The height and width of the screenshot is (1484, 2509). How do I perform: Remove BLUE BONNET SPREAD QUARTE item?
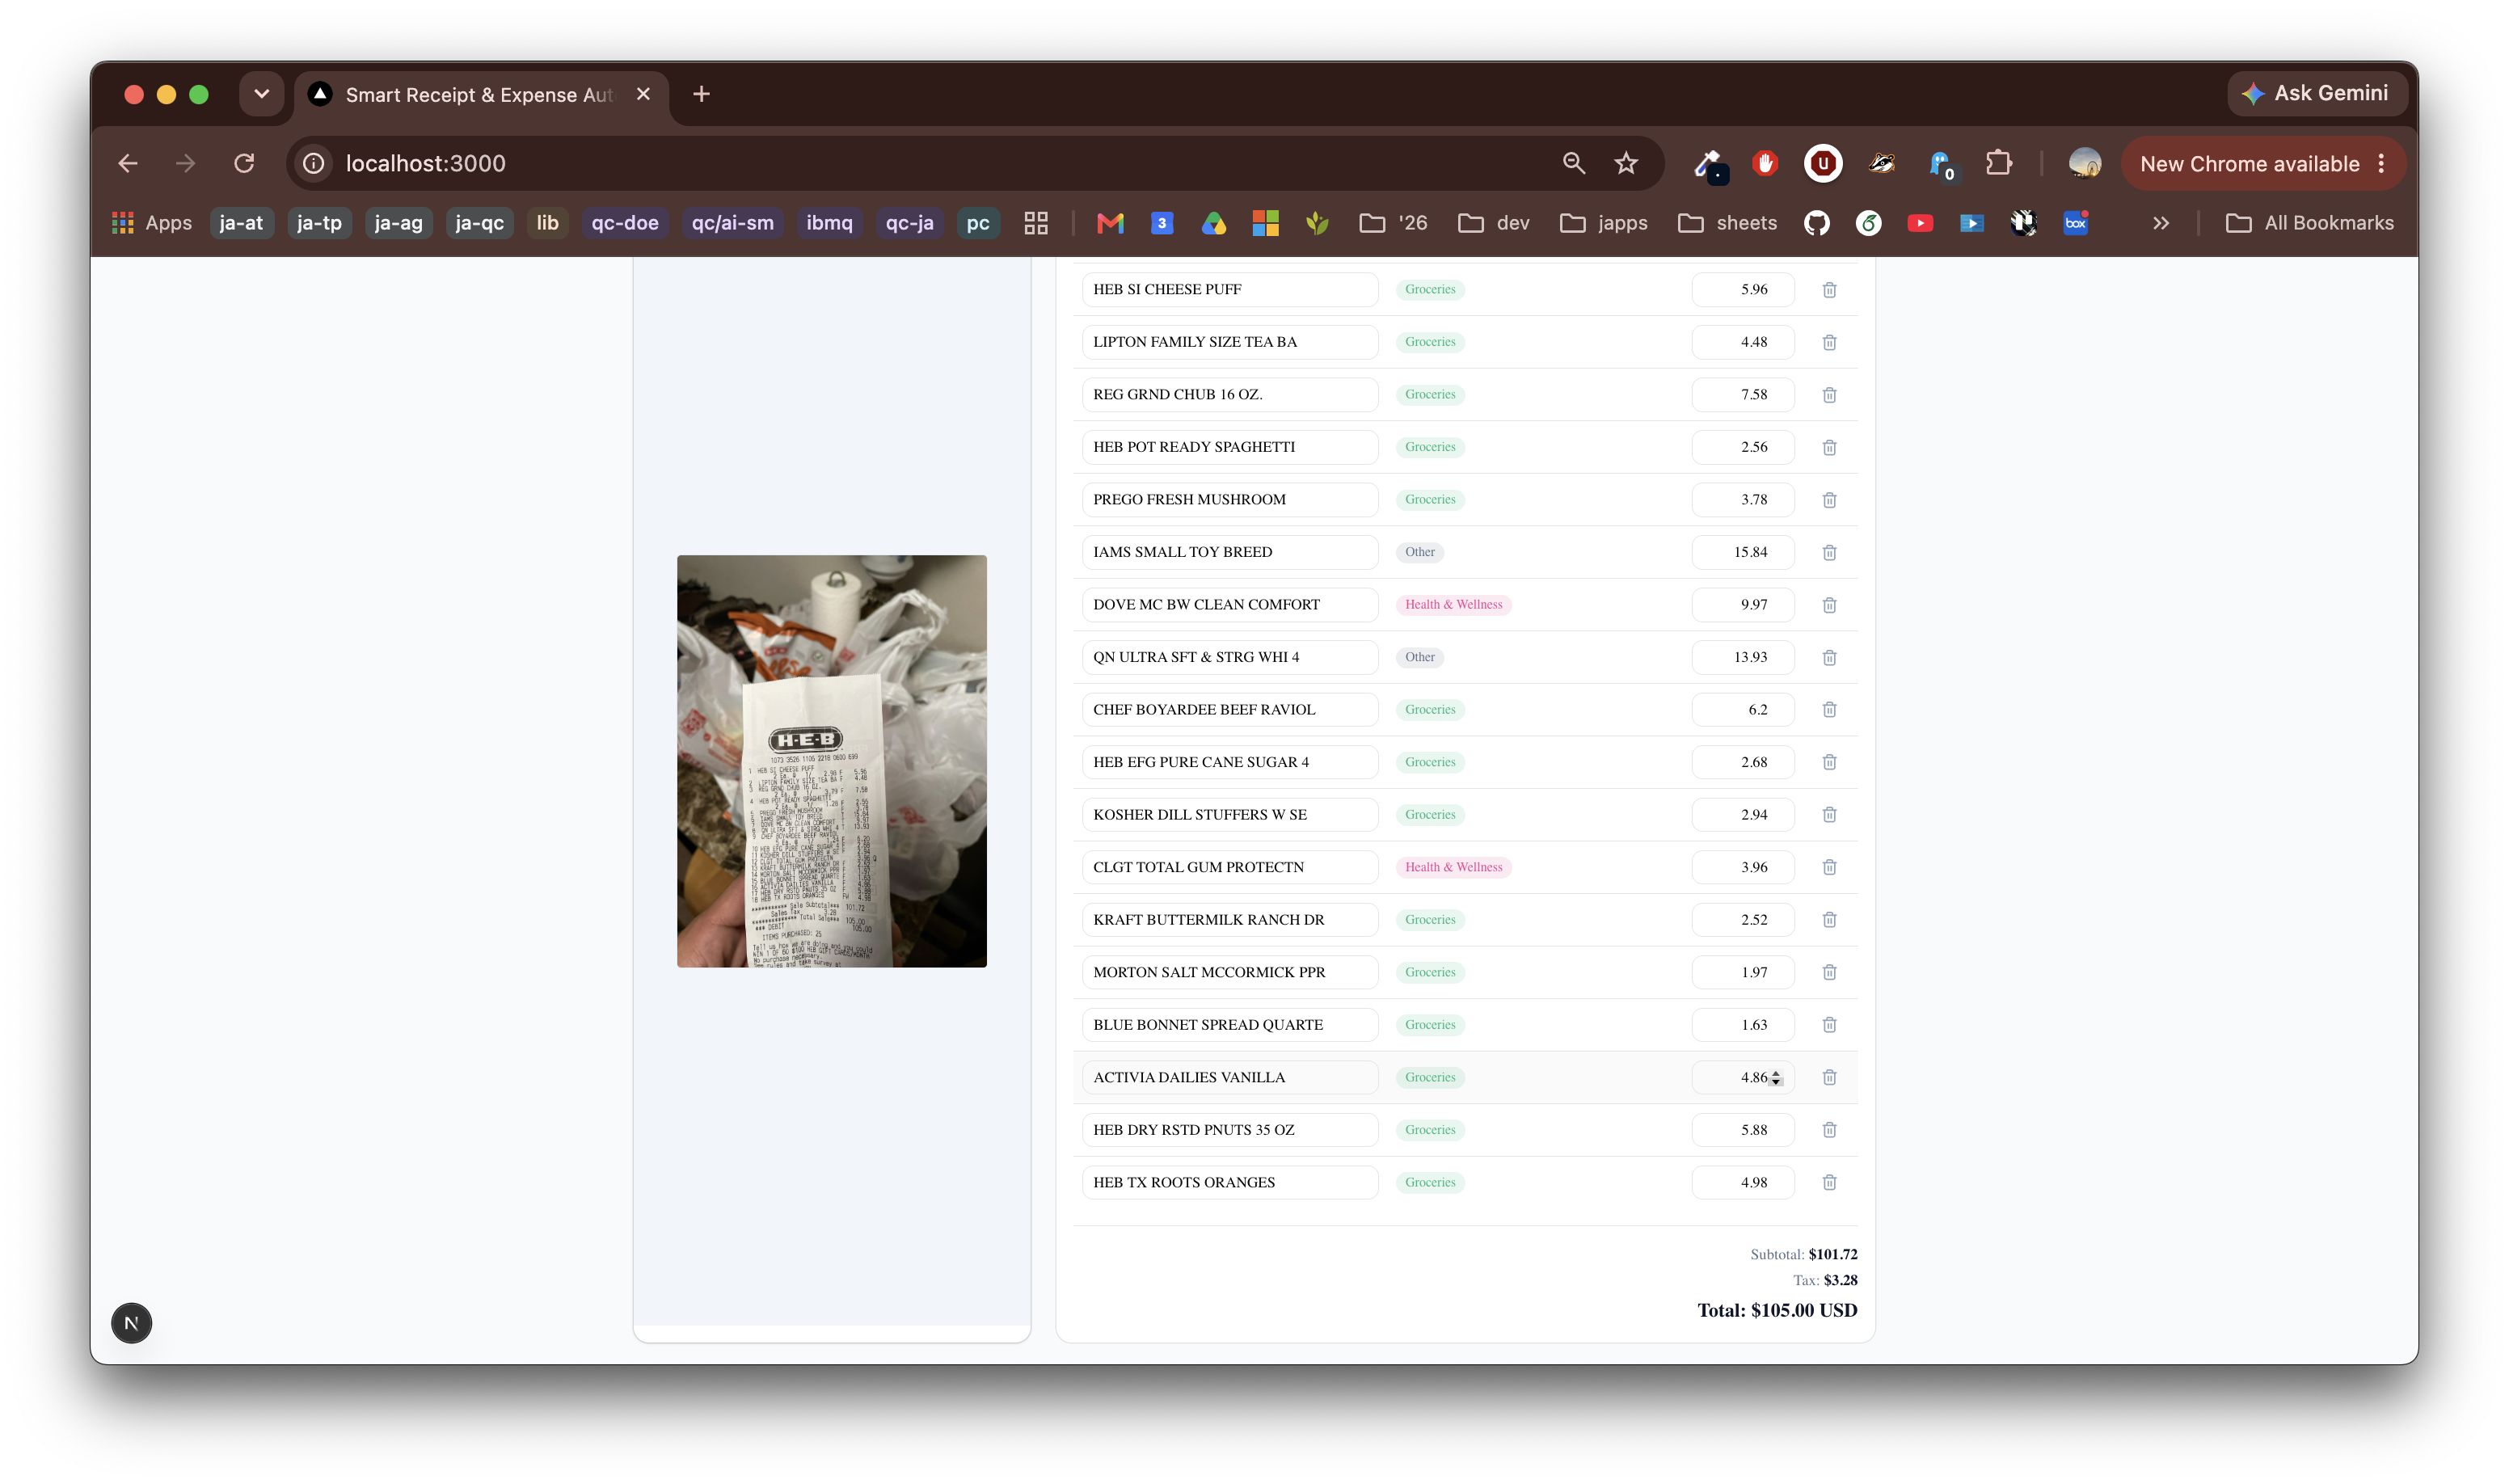point(1829,1025)
